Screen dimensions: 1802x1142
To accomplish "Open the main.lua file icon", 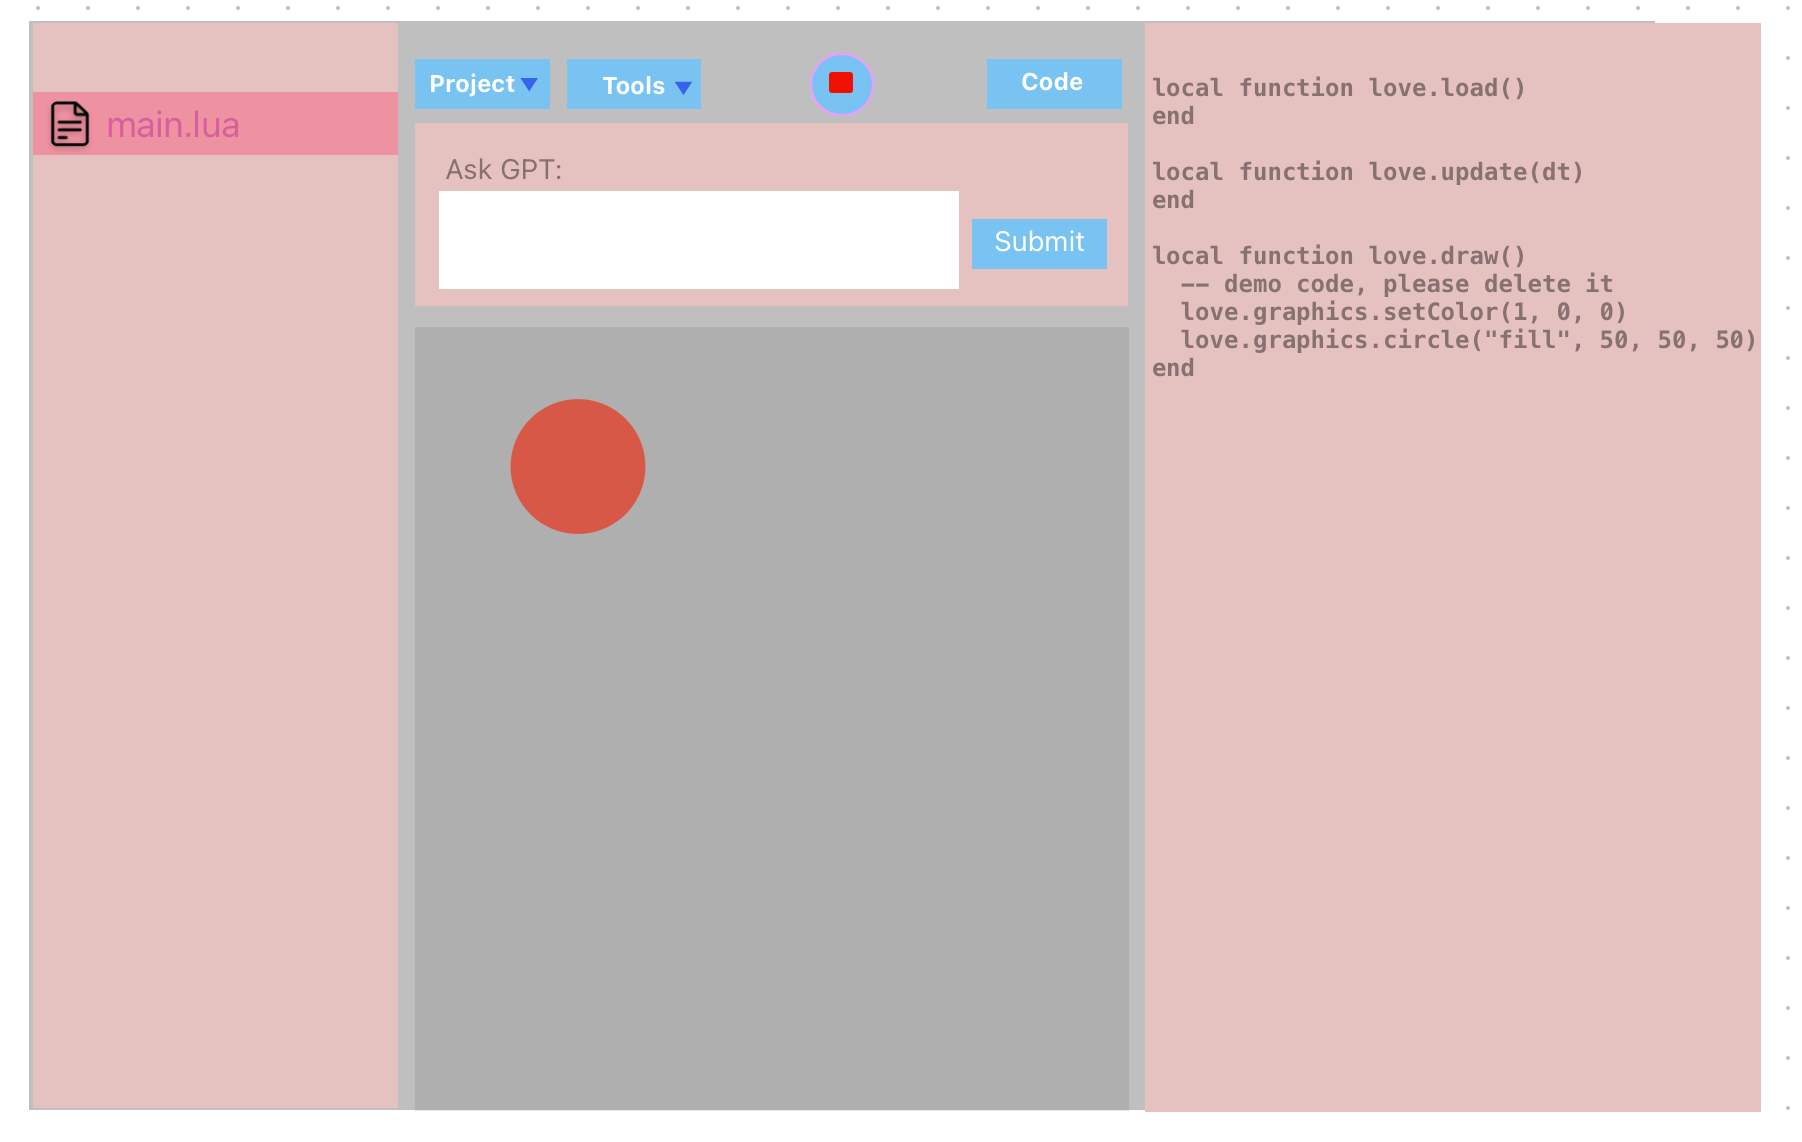I will click(70, 124).
